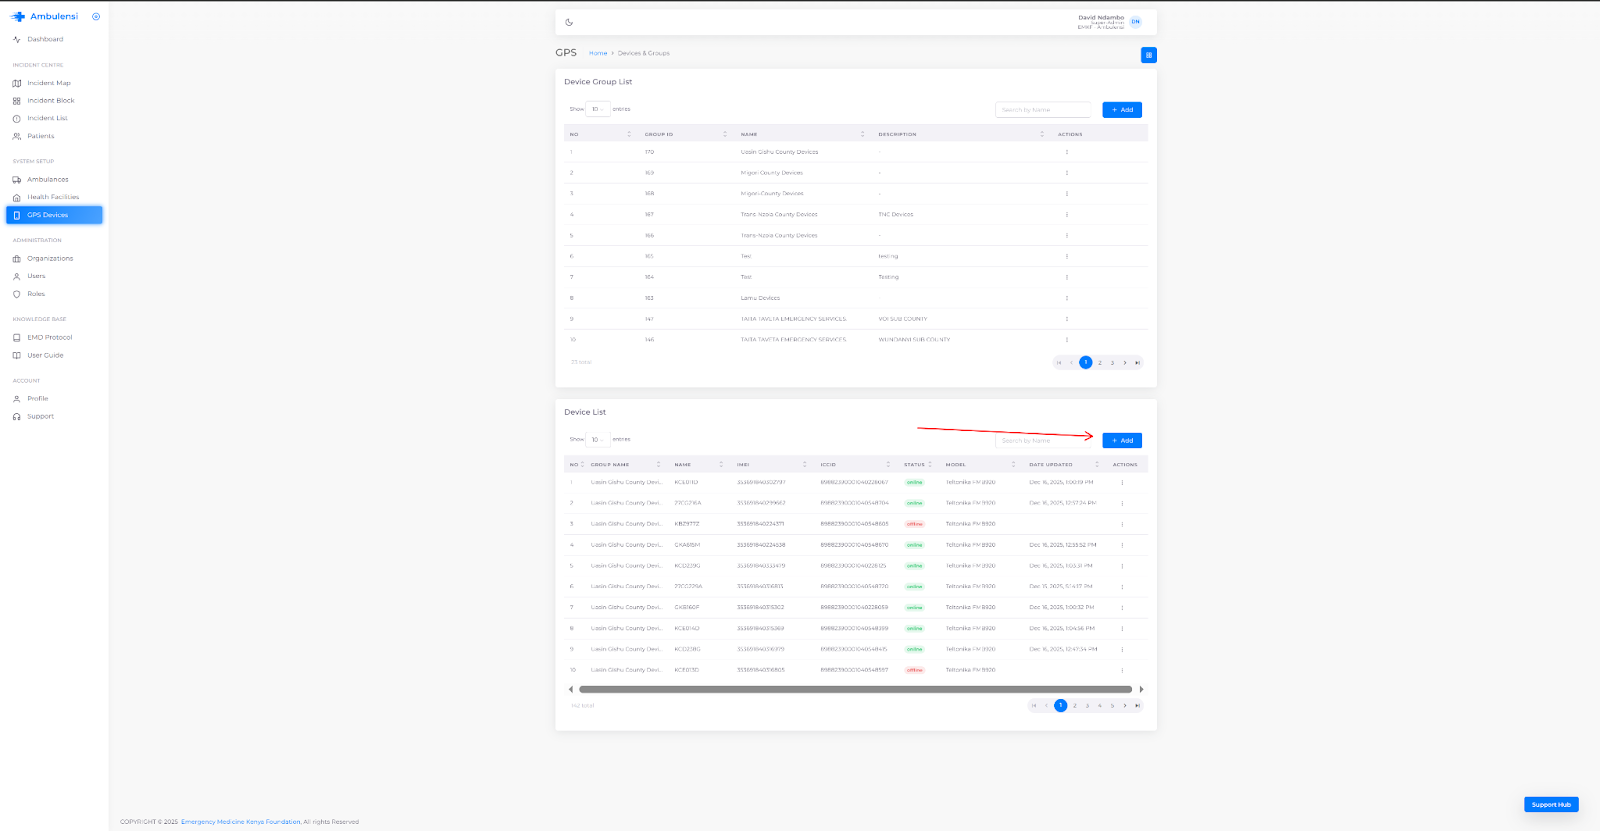Open actions menu for device KBZ977Z
Viewport: 1600px width, 831px height.
[x=1122, y=524]
